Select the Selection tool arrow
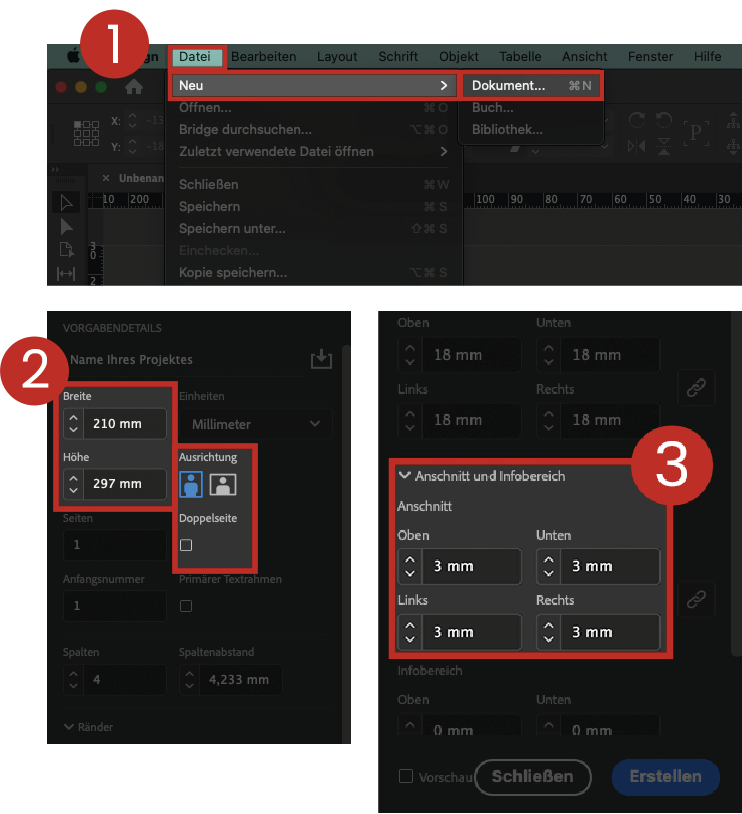Screen dimensions: 742x814 click(x=66, y=202)
